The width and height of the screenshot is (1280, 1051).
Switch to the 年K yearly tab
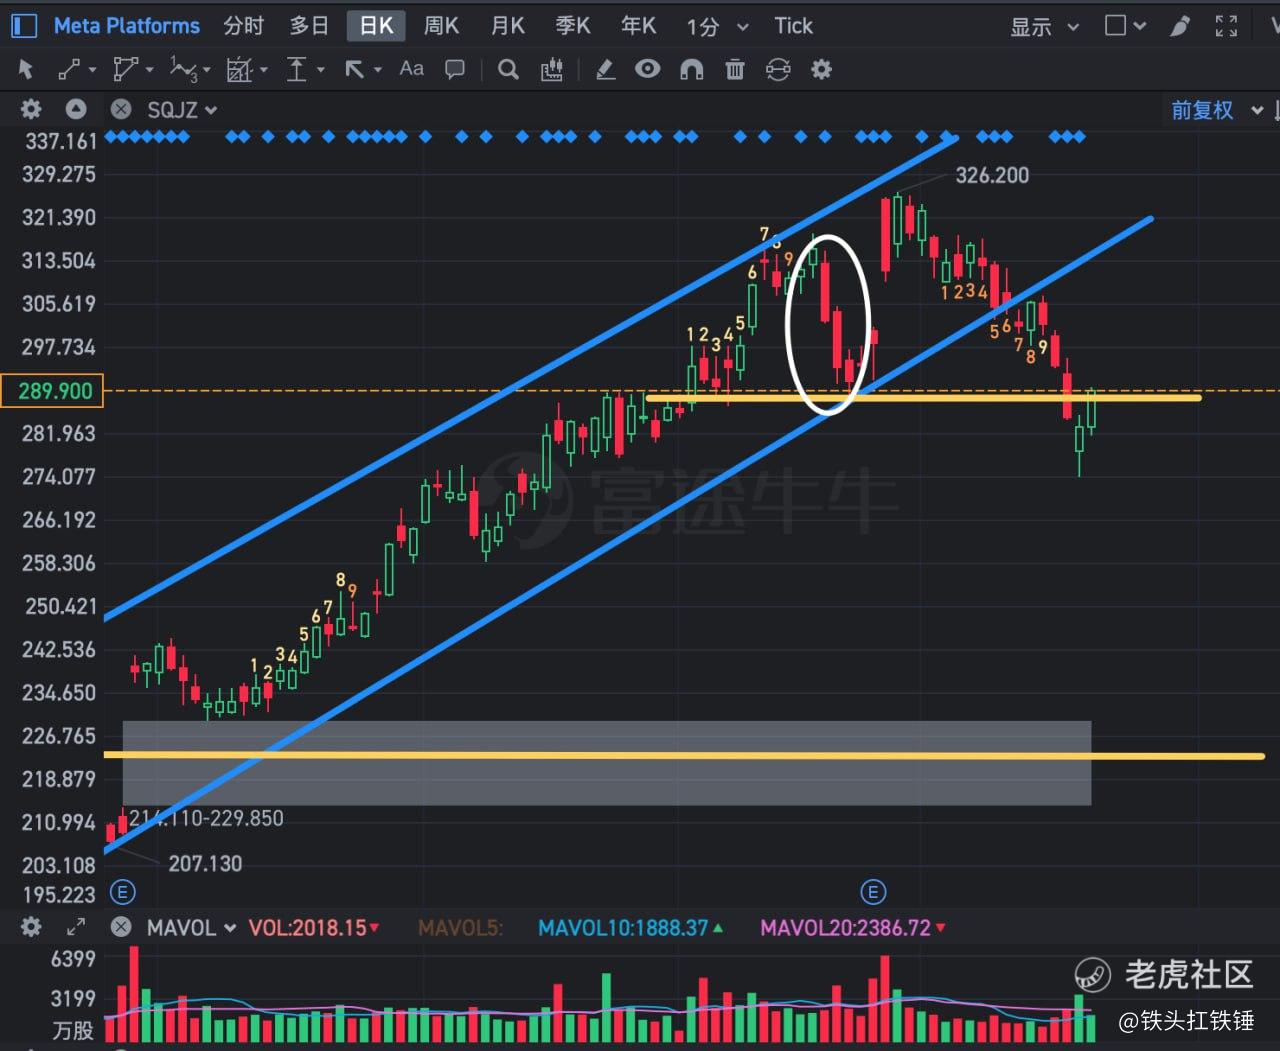638,26
